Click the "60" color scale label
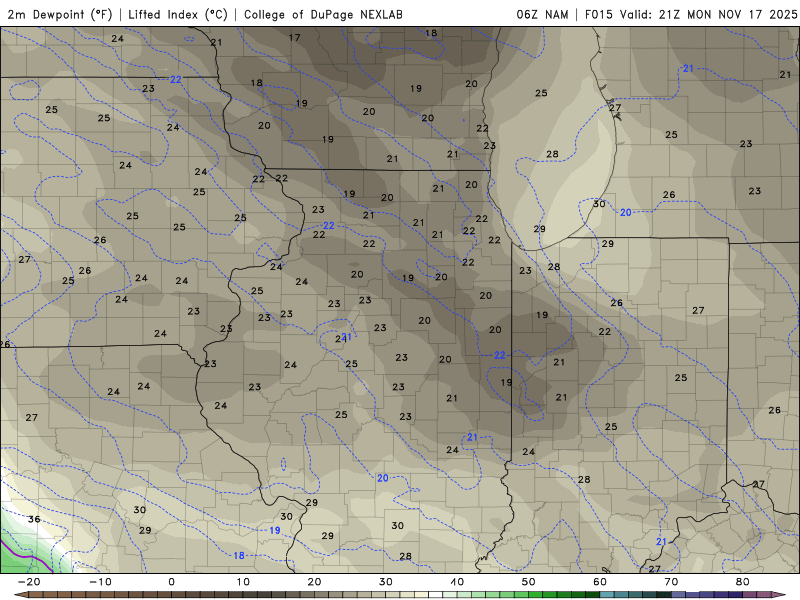 coord(600,582)
